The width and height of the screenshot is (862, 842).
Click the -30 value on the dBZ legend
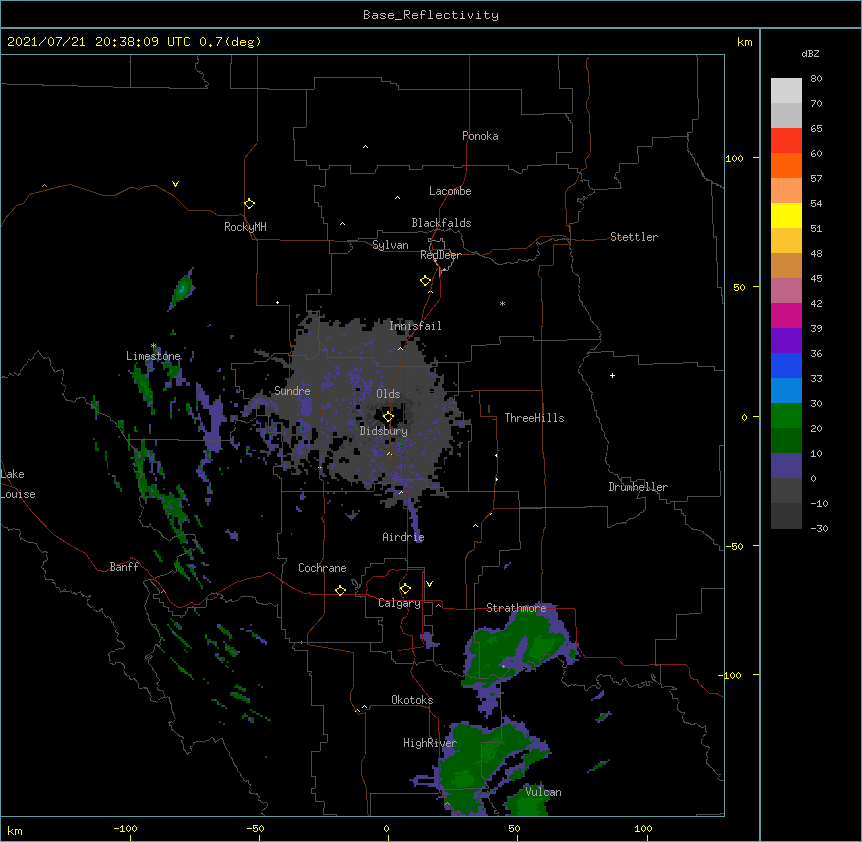[819, 528]
